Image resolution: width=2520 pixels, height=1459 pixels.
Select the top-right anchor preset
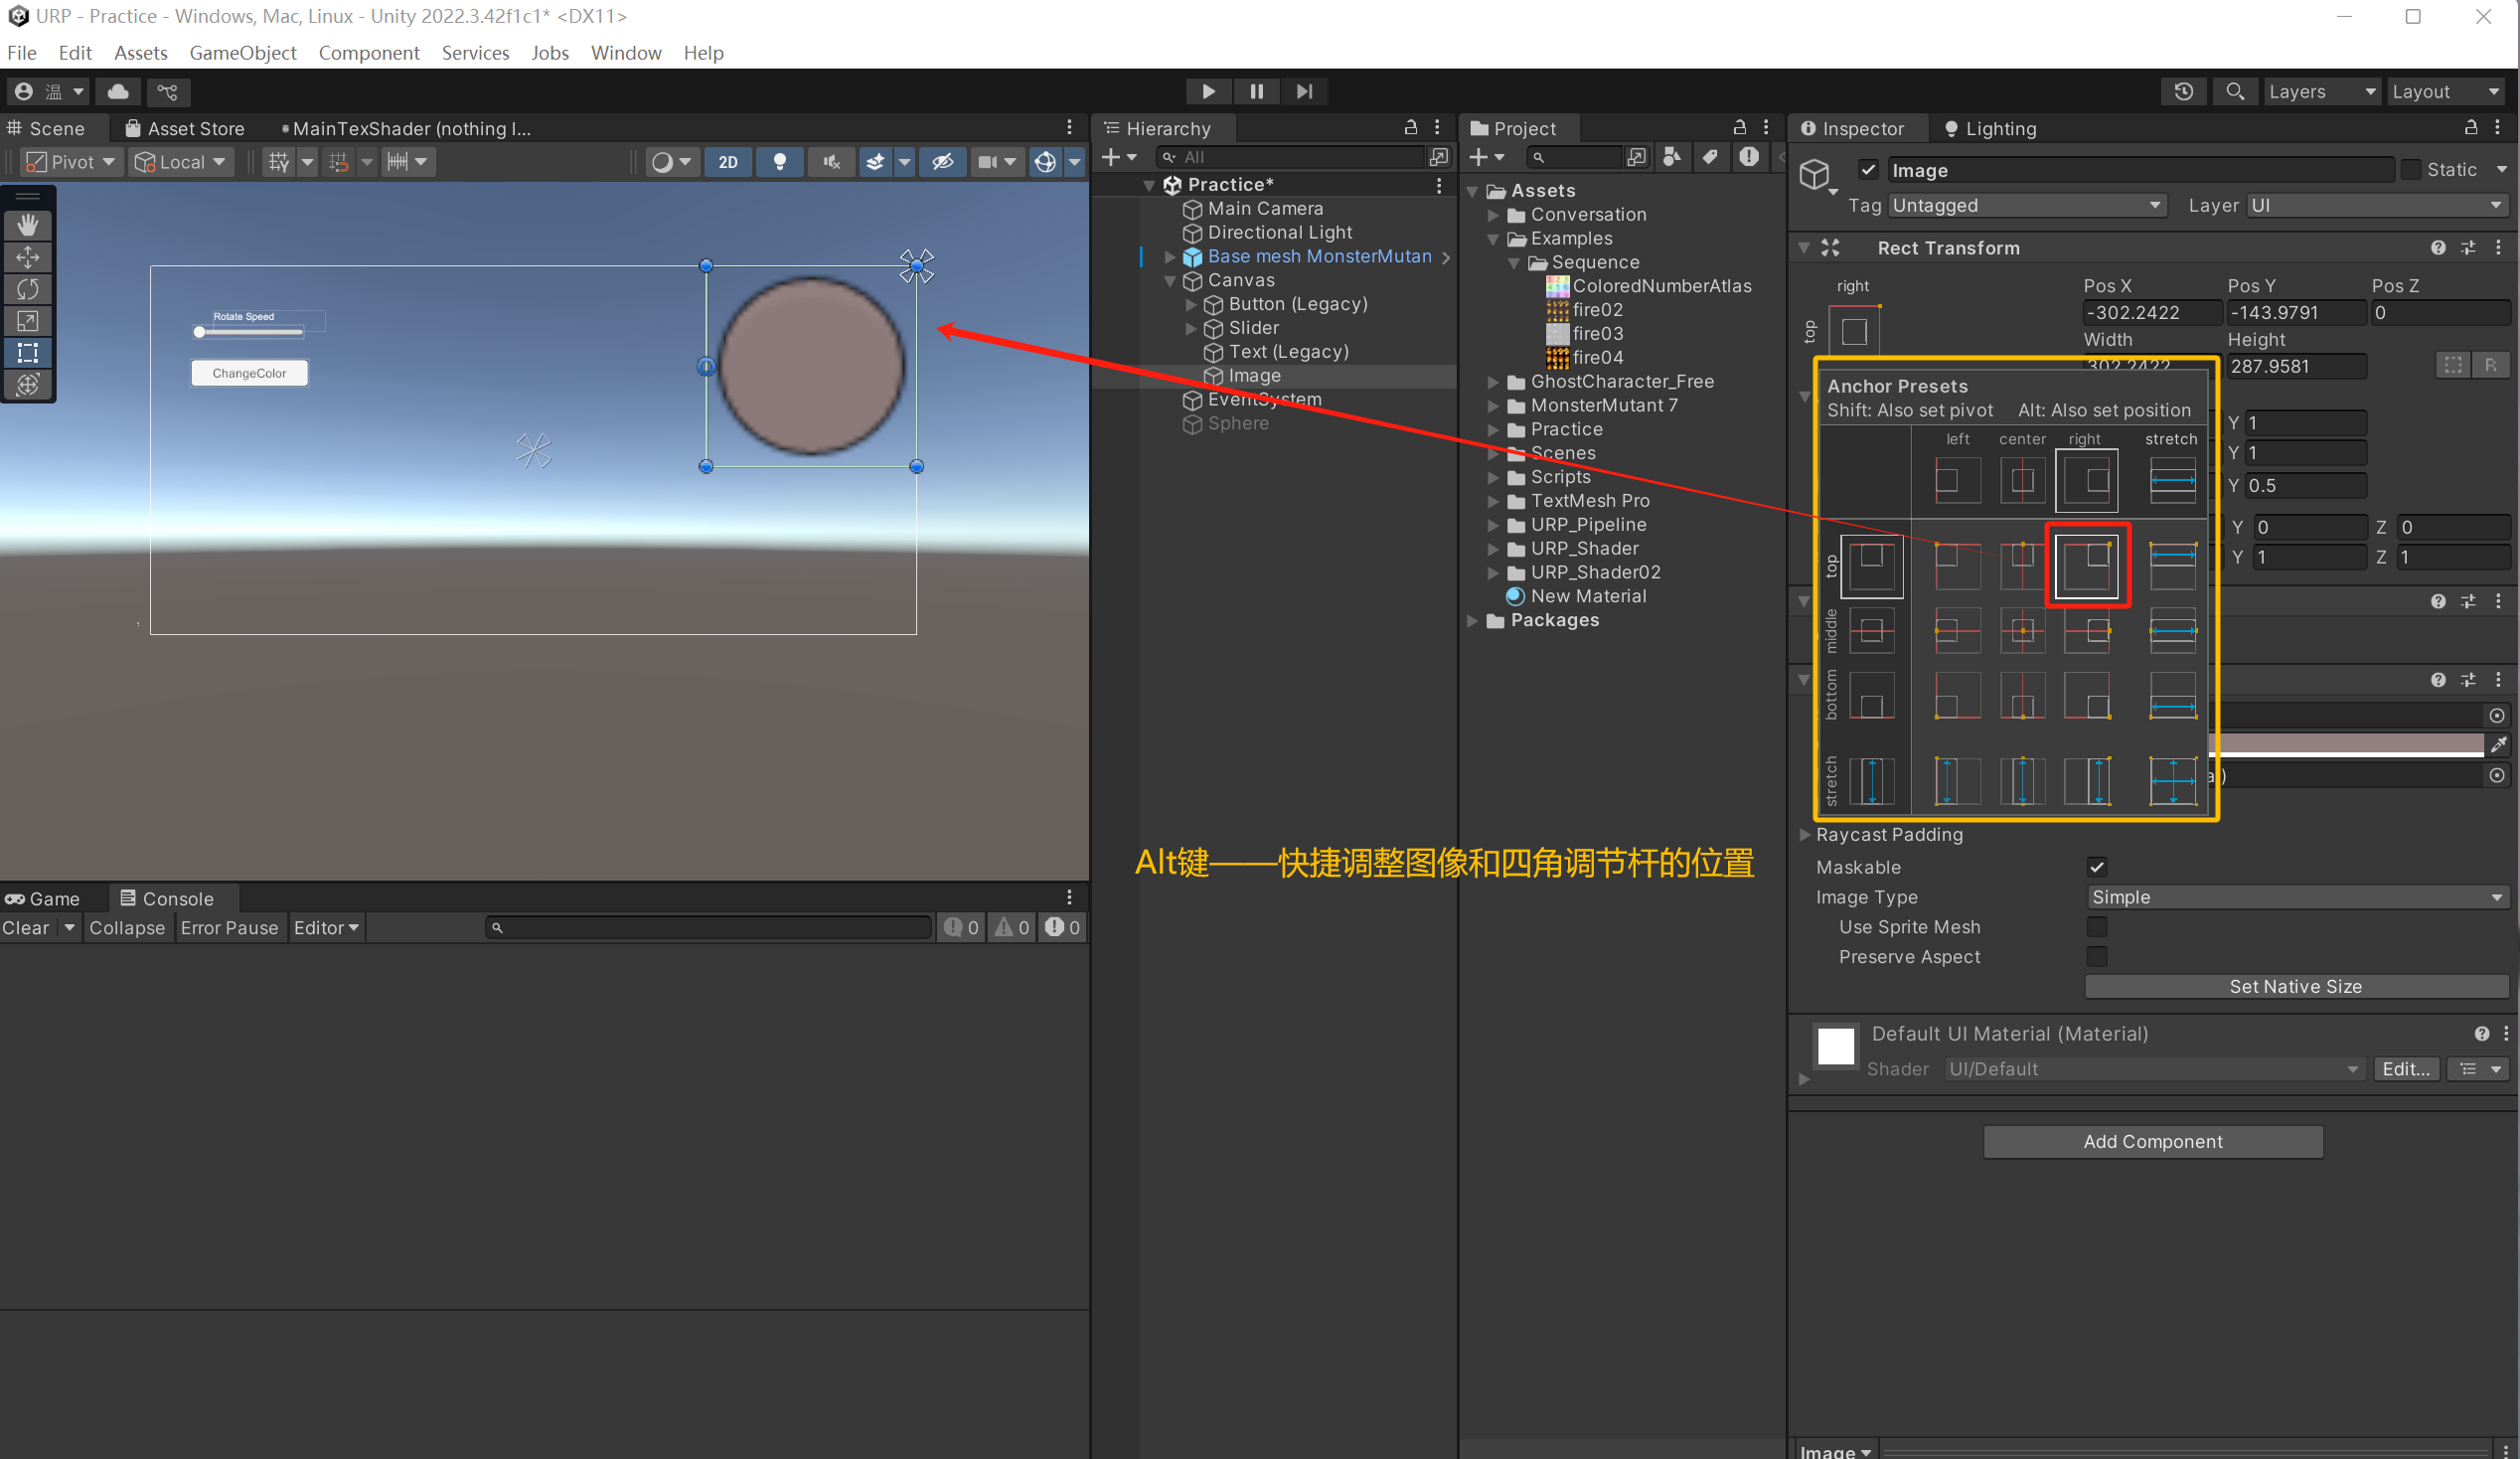[2086, 566]
